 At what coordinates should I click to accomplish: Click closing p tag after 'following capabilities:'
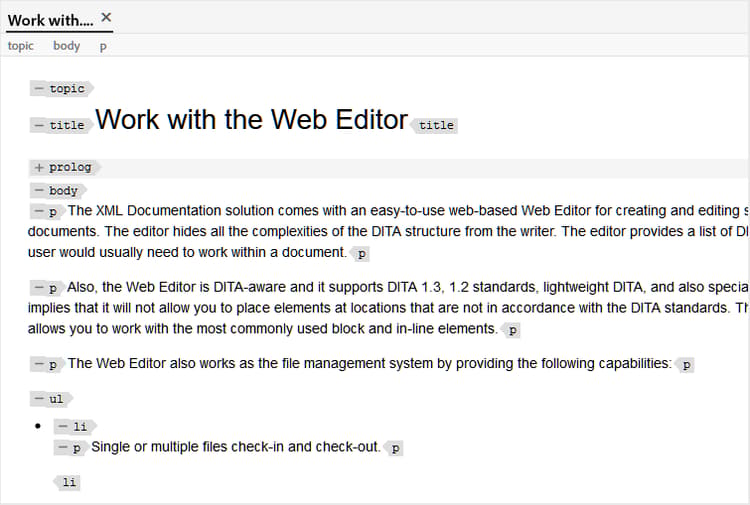point(685,365)
